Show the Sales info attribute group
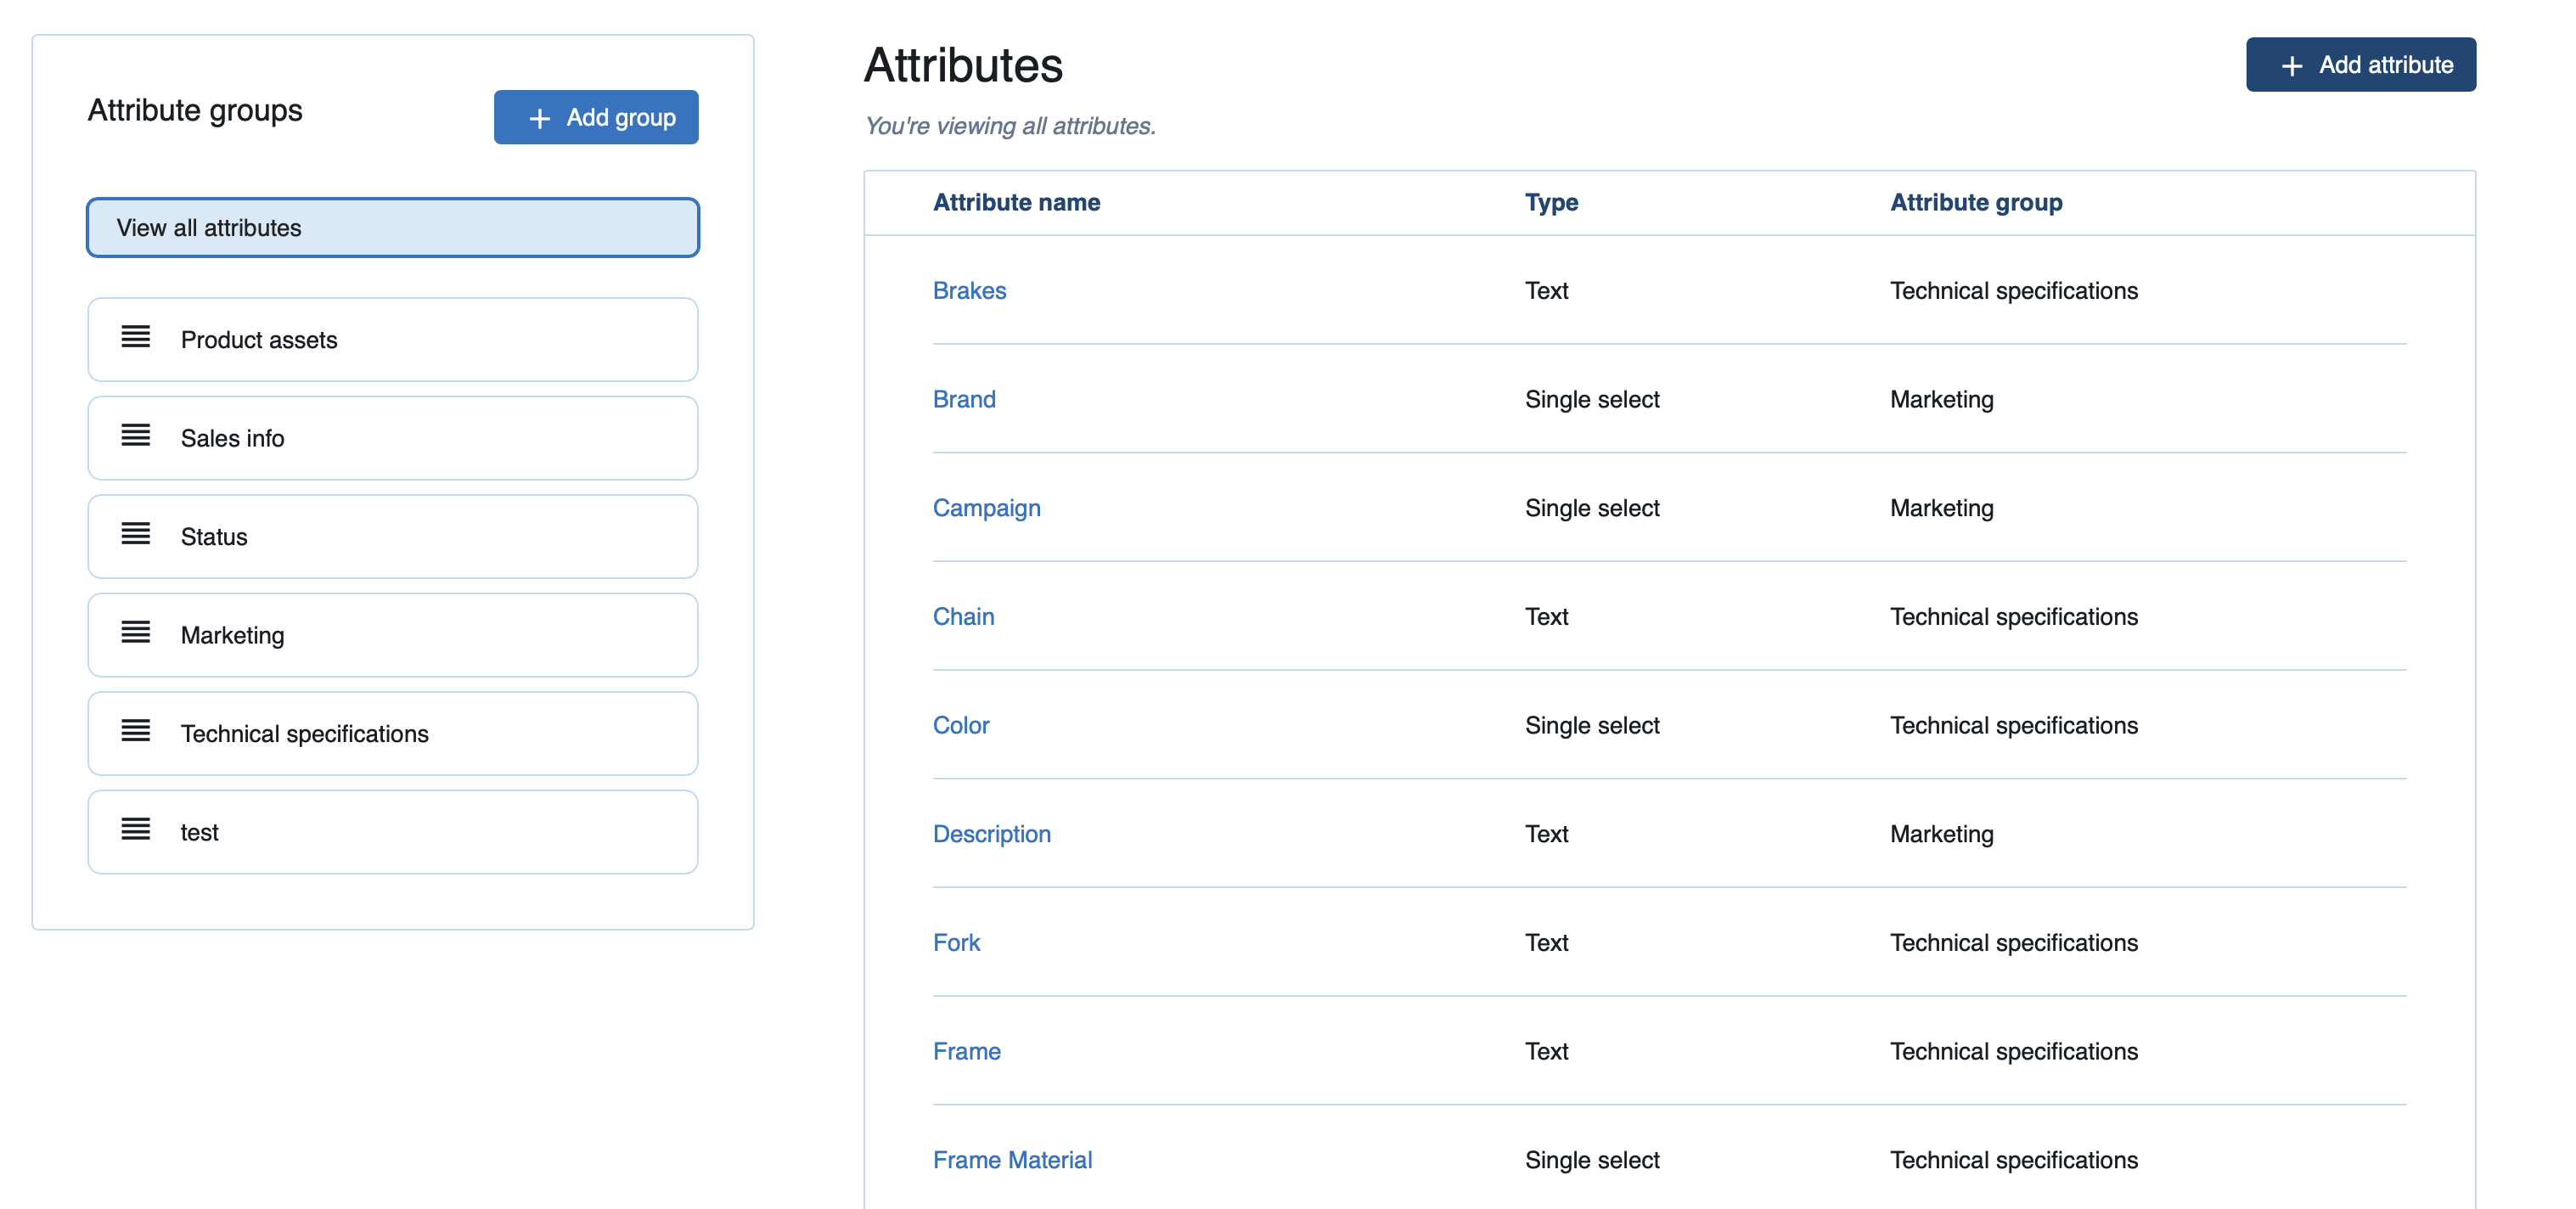This screenshot has height=1209, width=2576. click(x=392, y=438)
